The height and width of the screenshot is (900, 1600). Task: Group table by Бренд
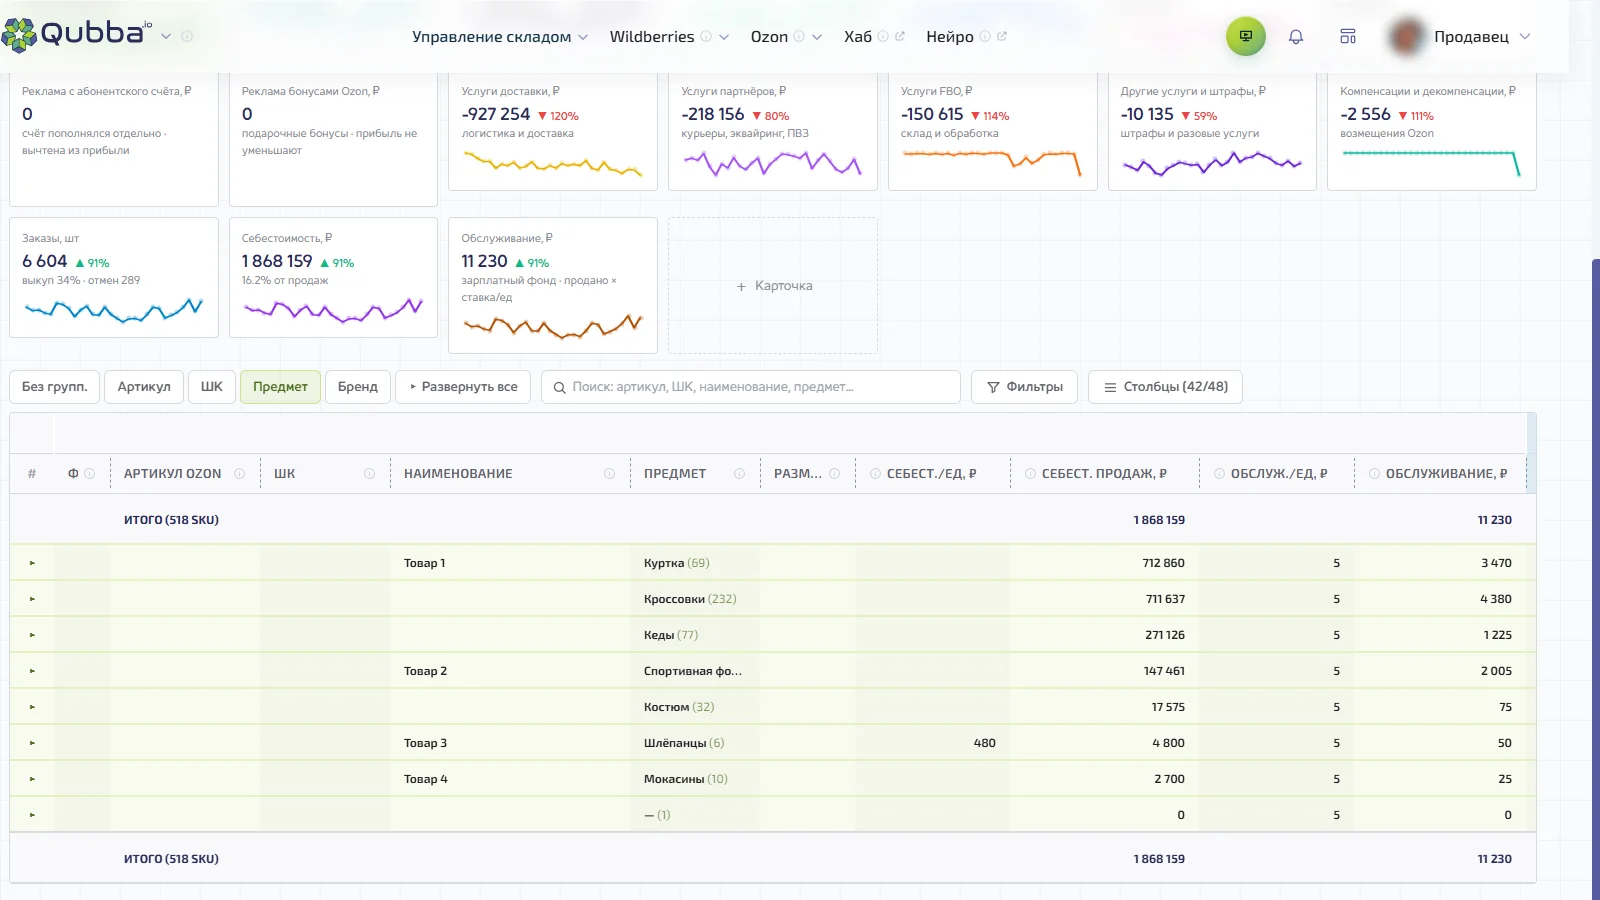point(358,387)
